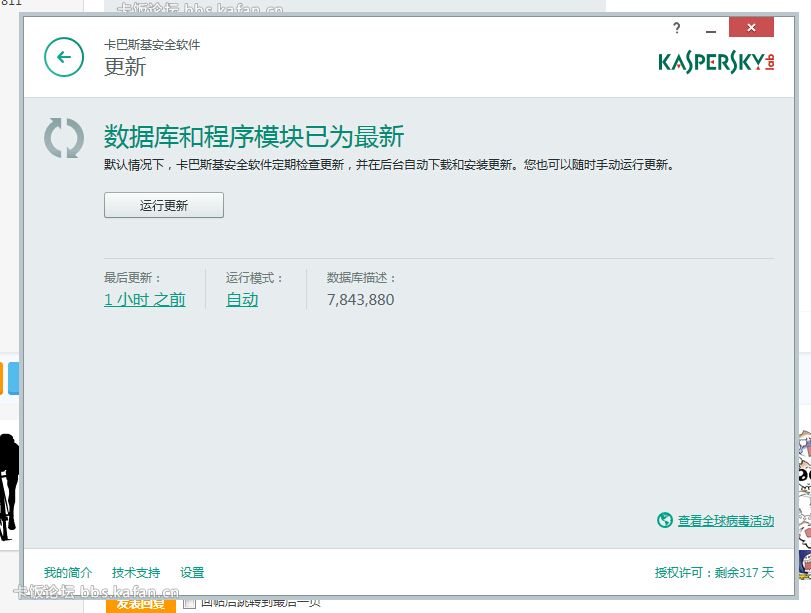811x613 pixels.
Task: Open 设置 in the footer
Action: 192,573
